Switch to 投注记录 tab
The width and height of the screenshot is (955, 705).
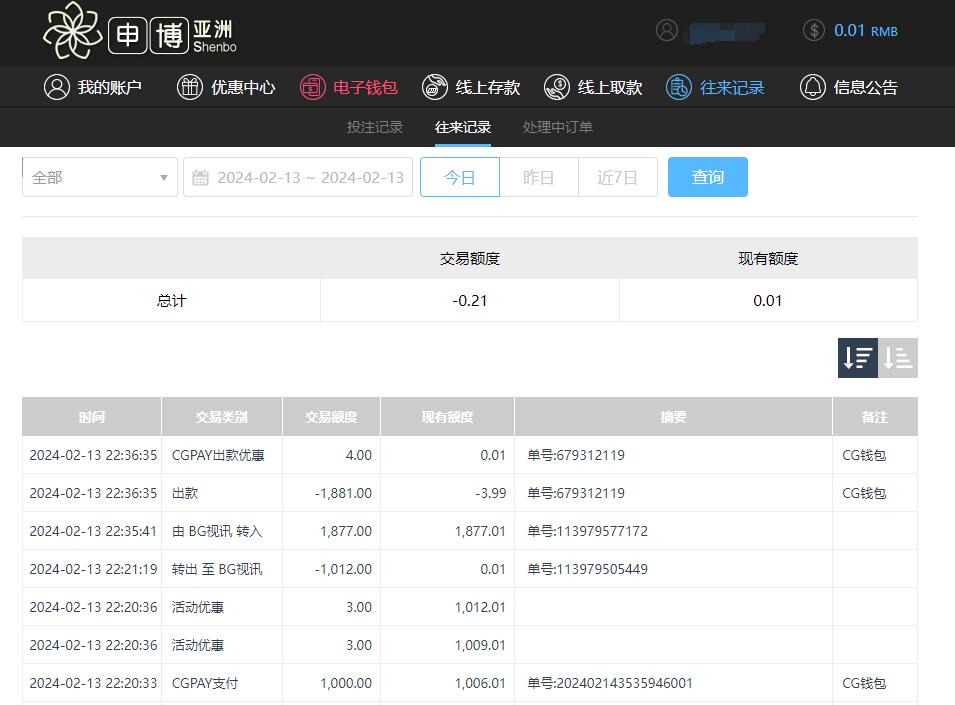tap(375, 127)
